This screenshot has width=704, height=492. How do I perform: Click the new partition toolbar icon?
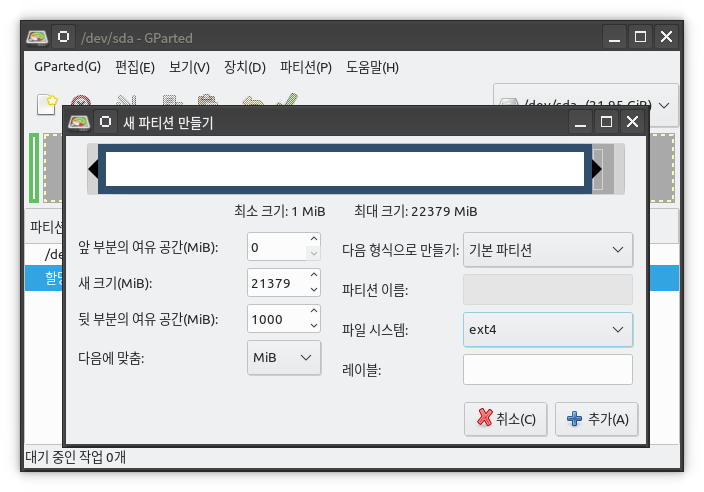tap(47, 104)
